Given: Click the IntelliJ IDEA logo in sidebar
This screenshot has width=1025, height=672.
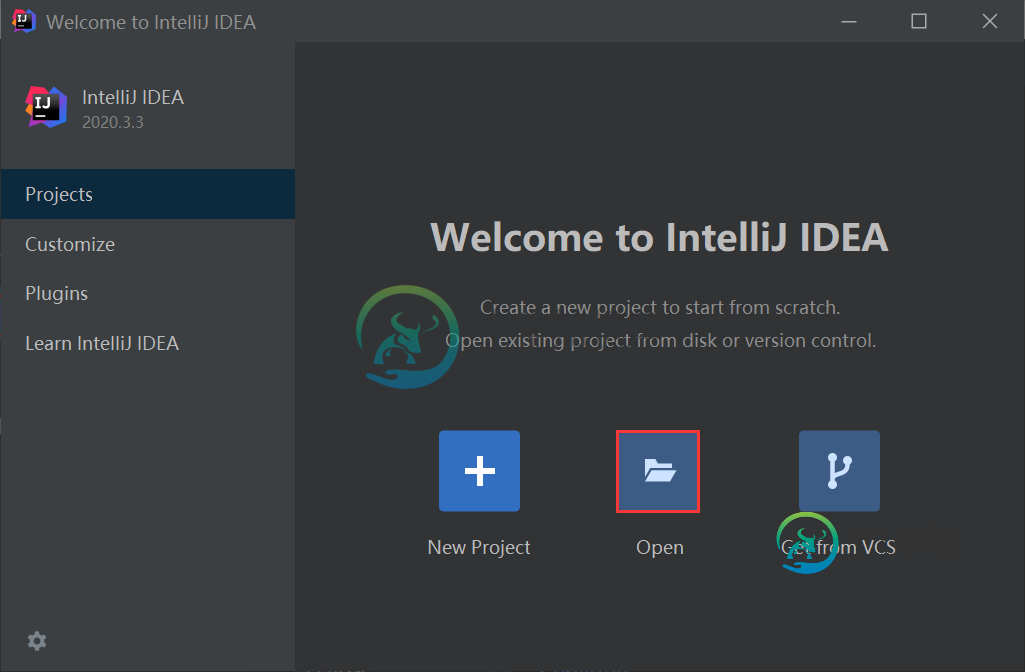Looking at the screenshot, I should [x=46, y=107].
